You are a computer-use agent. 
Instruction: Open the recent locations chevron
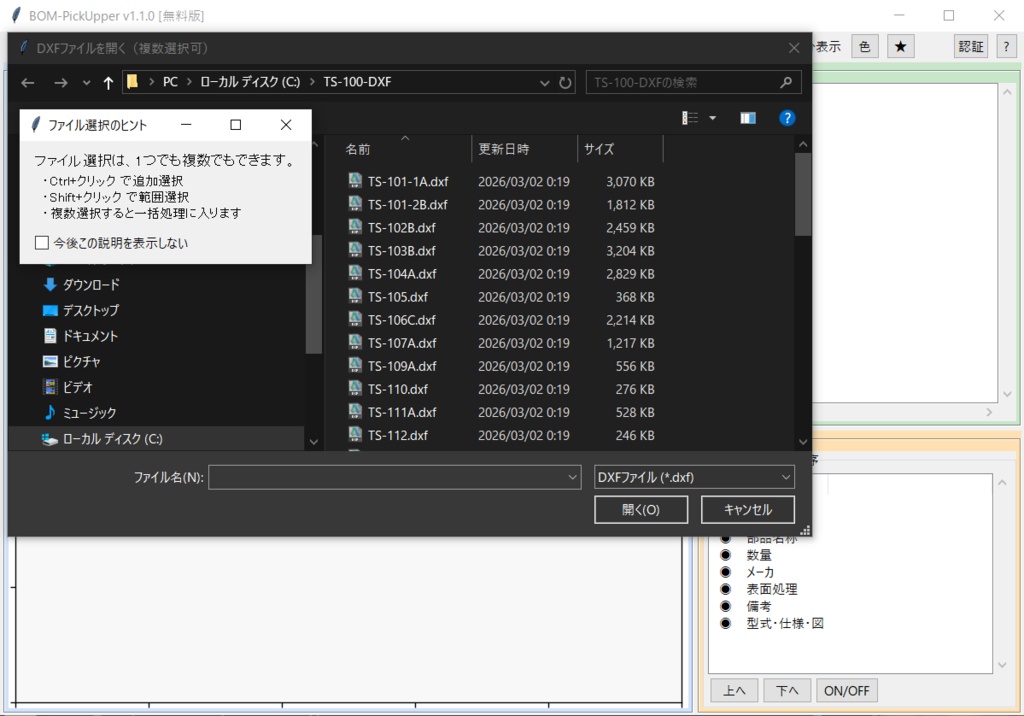86,83
